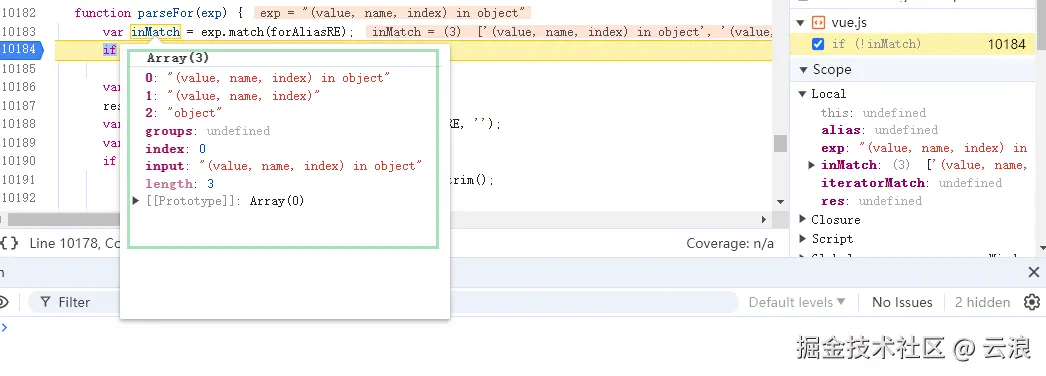
Task: Click the breakpoint marker on line 10184
Action: 20,49
